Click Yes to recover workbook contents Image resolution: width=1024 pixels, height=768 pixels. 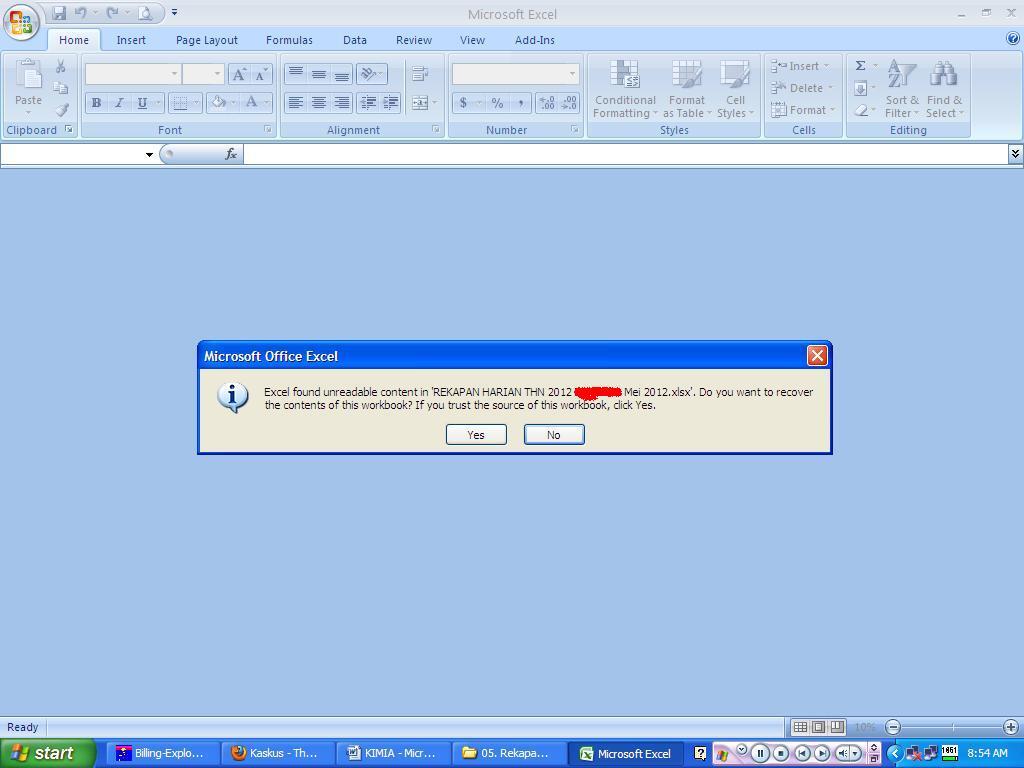coord(476,434)
